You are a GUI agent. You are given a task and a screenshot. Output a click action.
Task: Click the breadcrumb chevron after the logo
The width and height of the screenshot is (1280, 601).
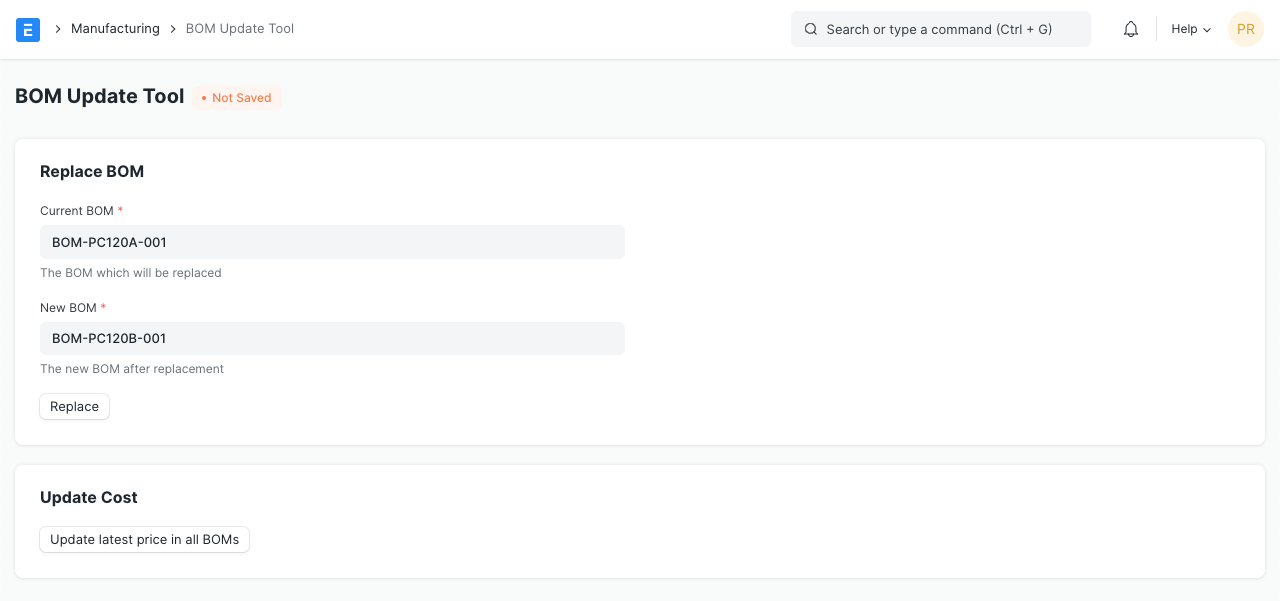(58, 29)
